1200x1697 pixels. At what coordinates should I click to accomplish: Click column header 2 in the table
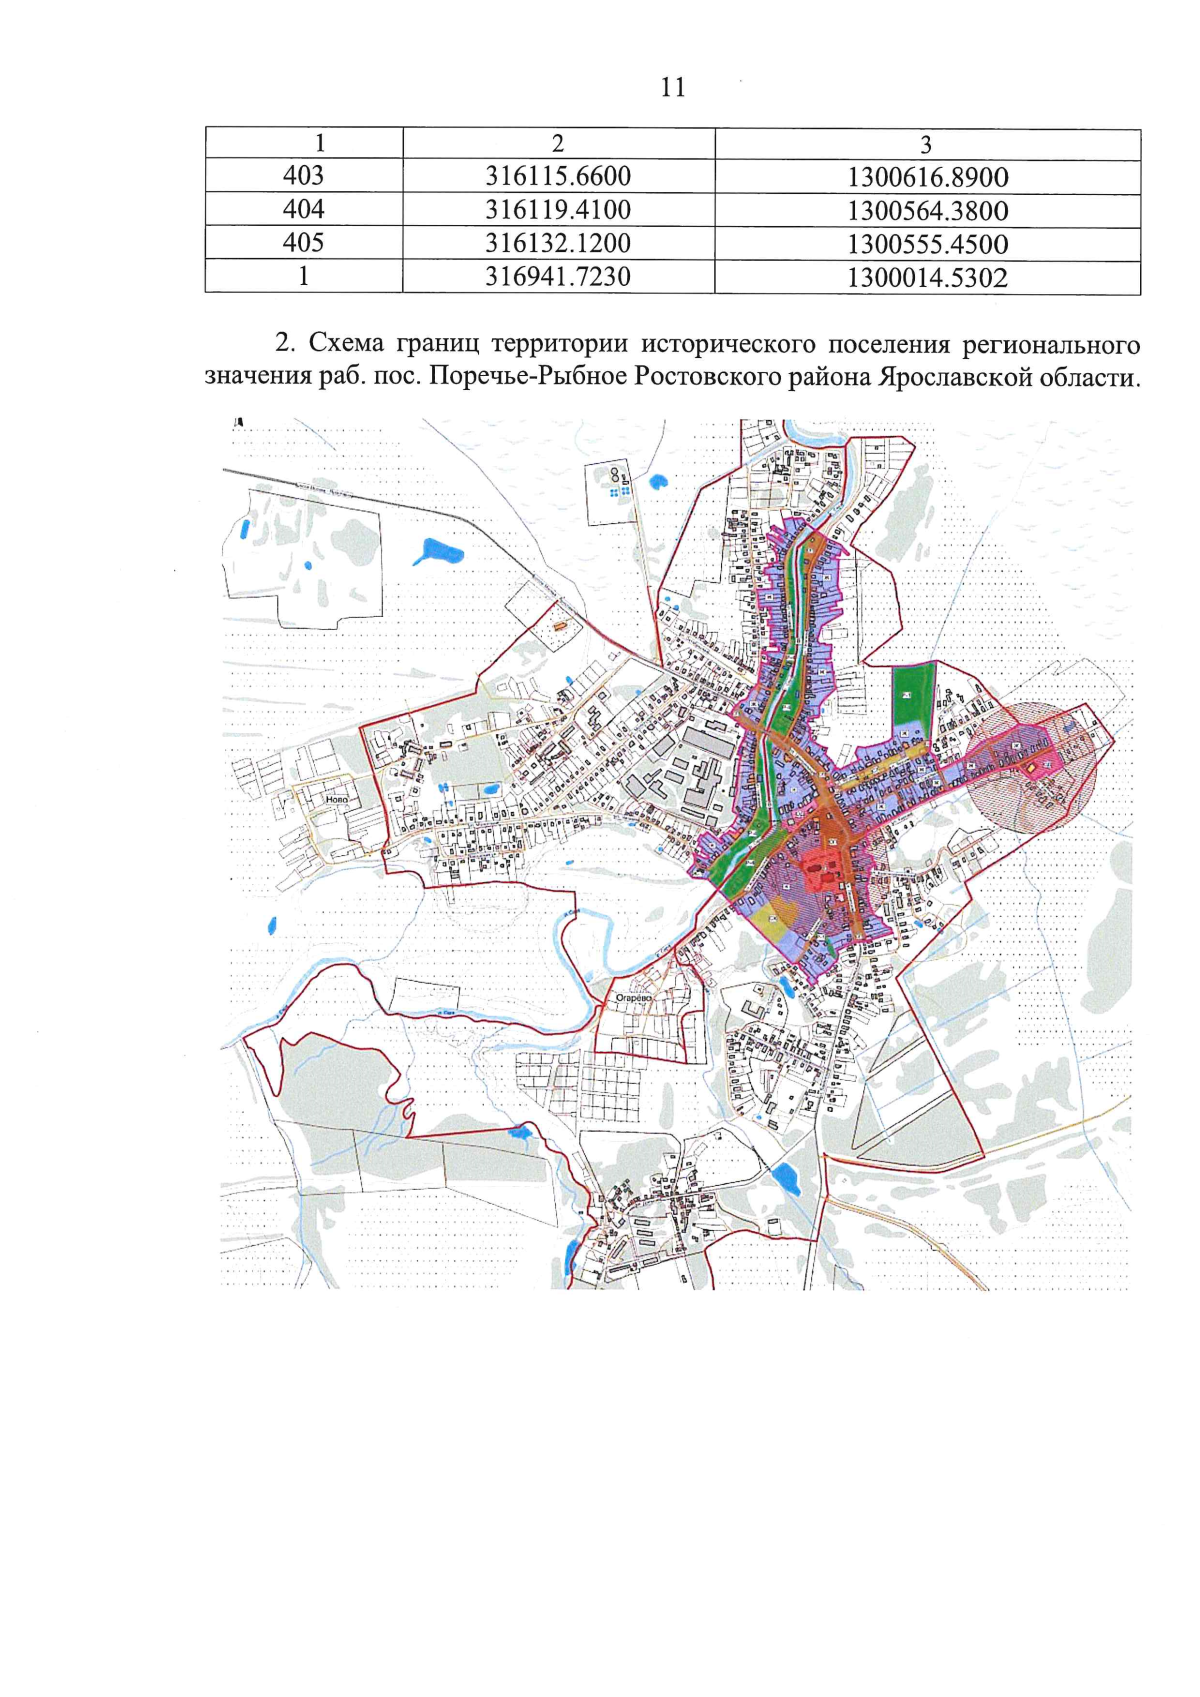click(x=558, y=144)
